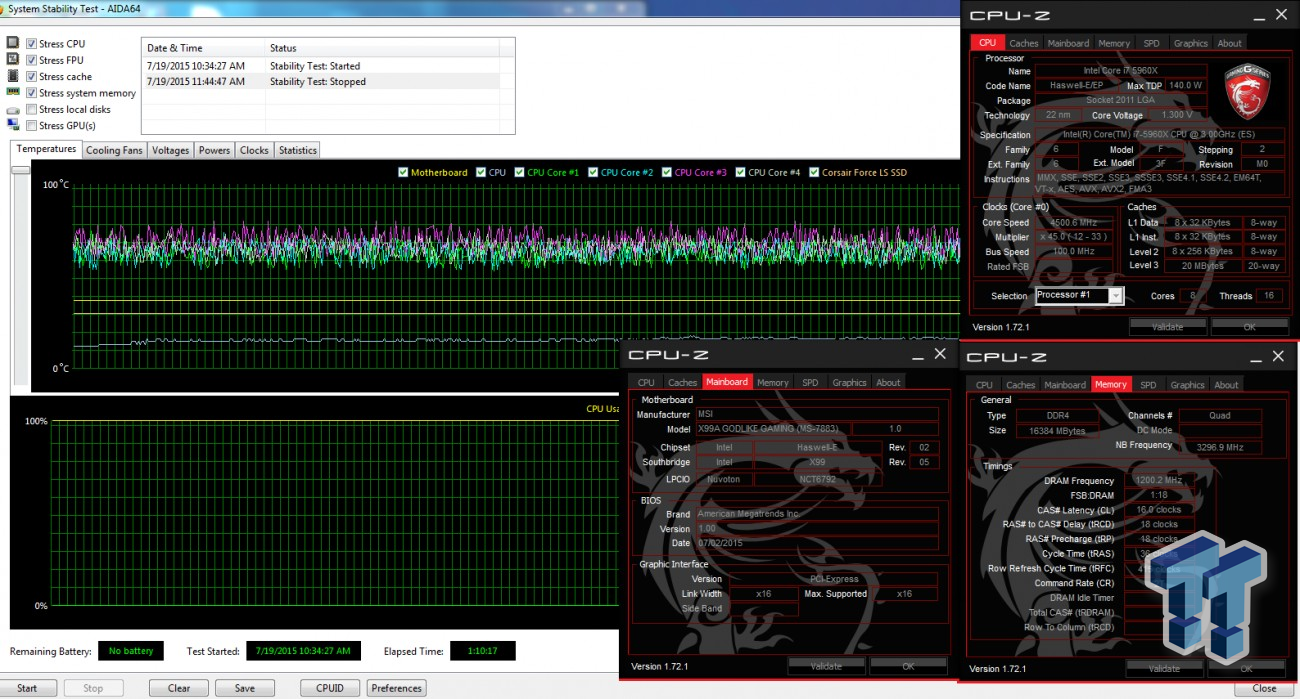Click the Max TDP value '140.0 W'
This screenshot has width=1300, height=699.
(x=1186, y=86)
